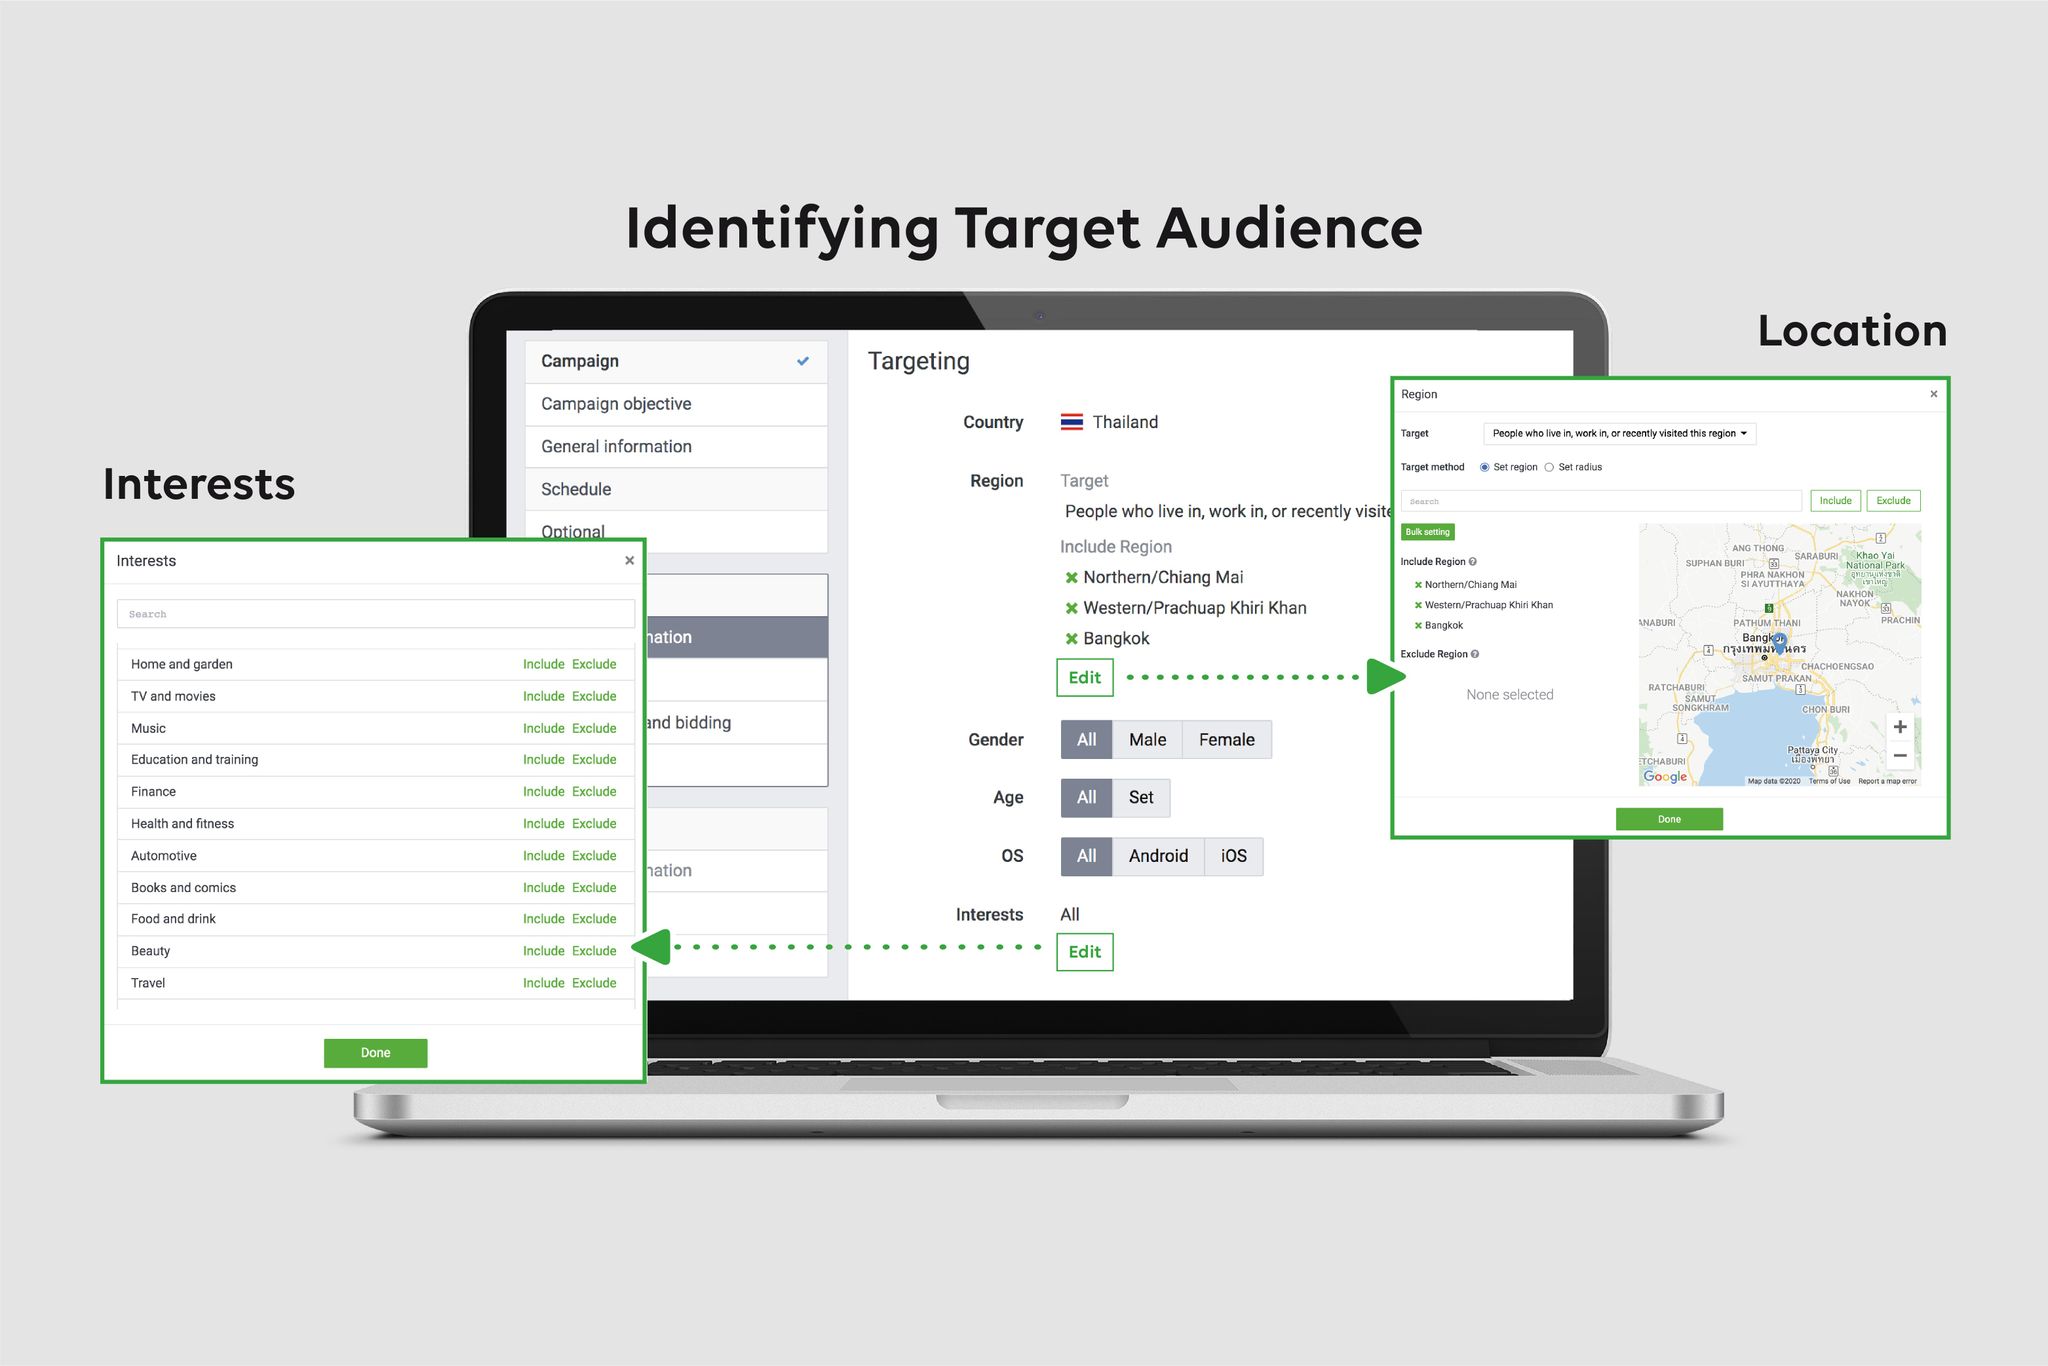
Task: Zoom out on the map
Action: click(x=1900, y=756)
